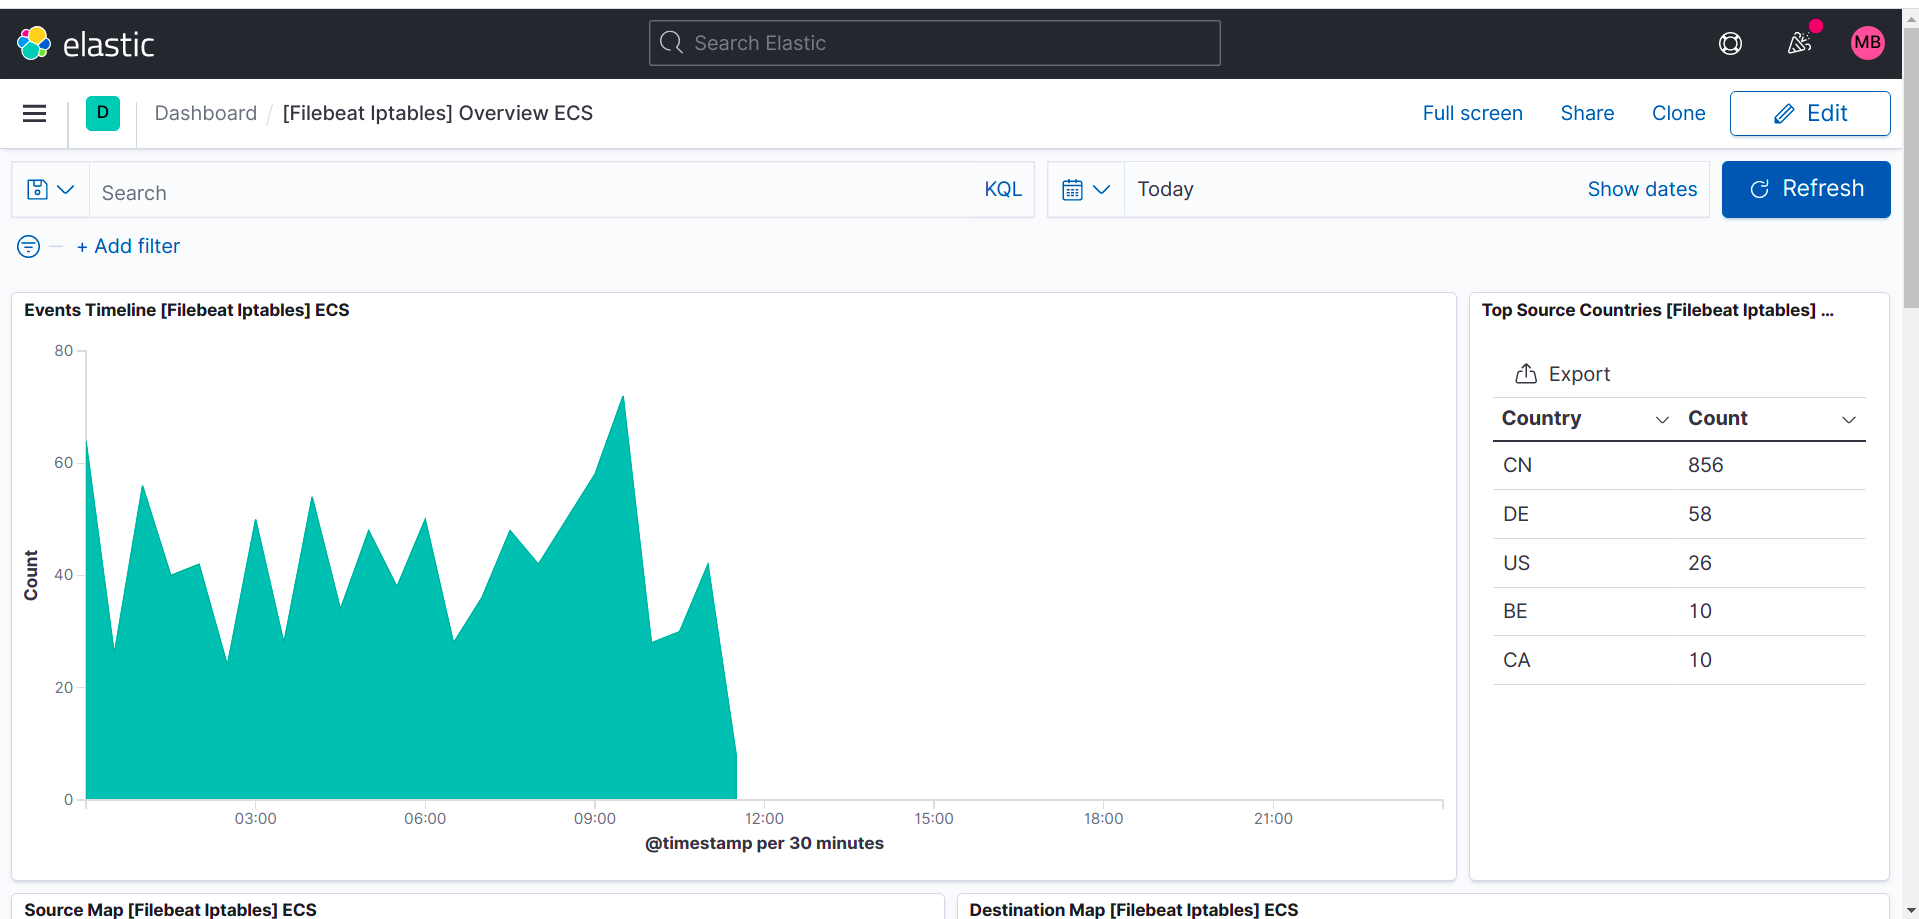
Task: Click the Search Elastic field
Action: [935, 43]
